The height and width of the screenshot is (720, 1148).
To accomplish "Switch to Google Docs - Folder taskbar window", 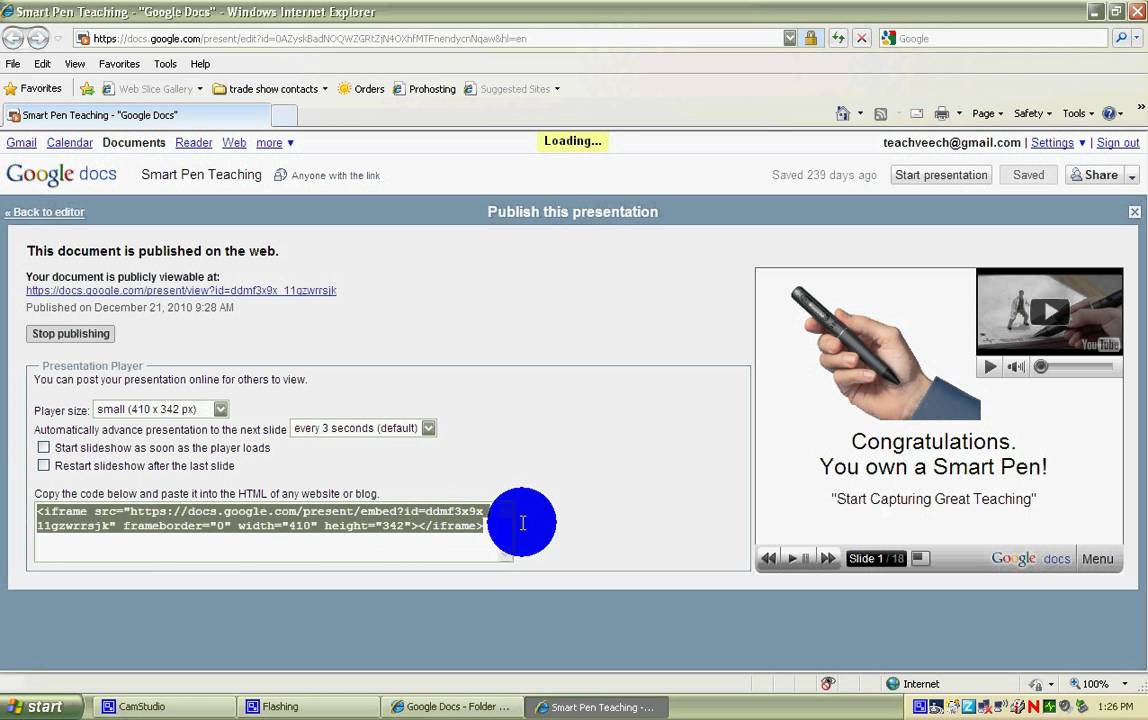I will pos(451,707).
